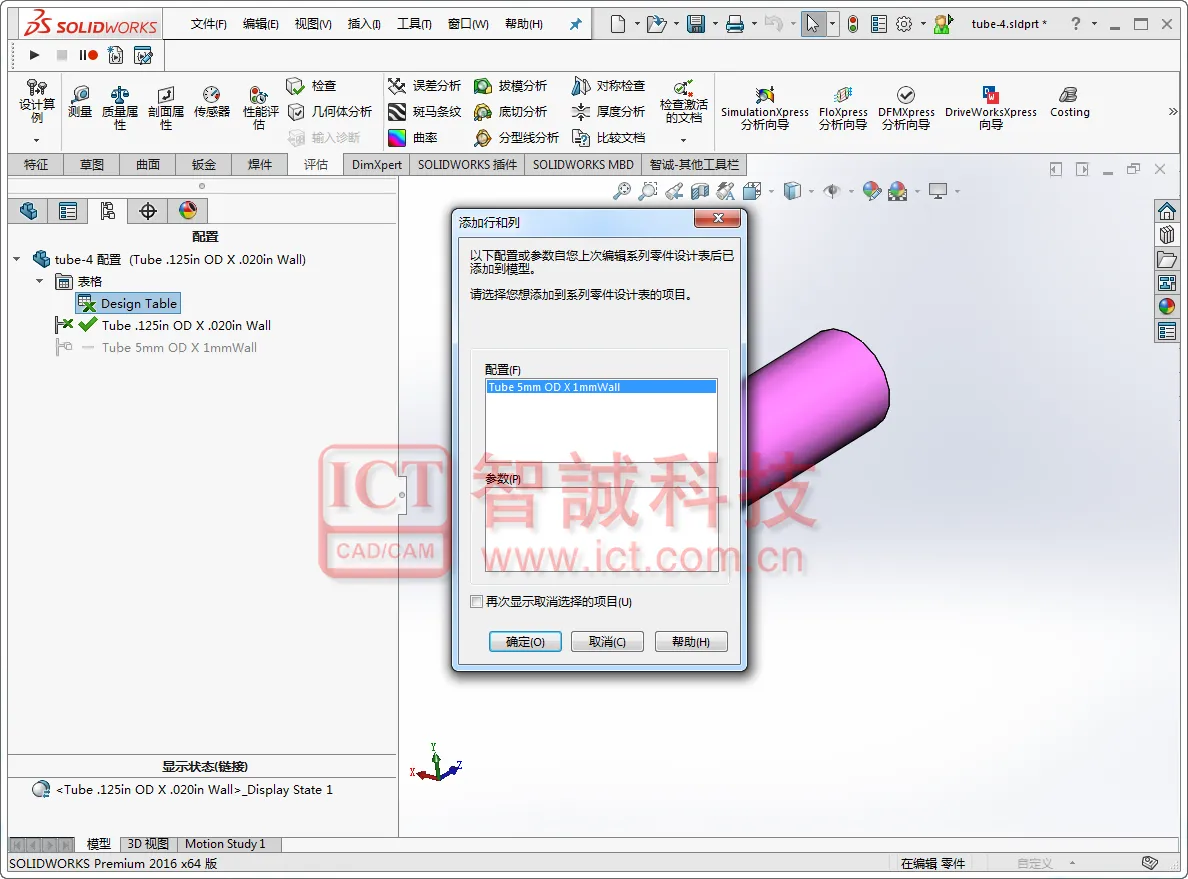Screen dimensions: 1188x879
Task: Open Draft Analysis (拔模分析)
Action: [x=510, y=86]
